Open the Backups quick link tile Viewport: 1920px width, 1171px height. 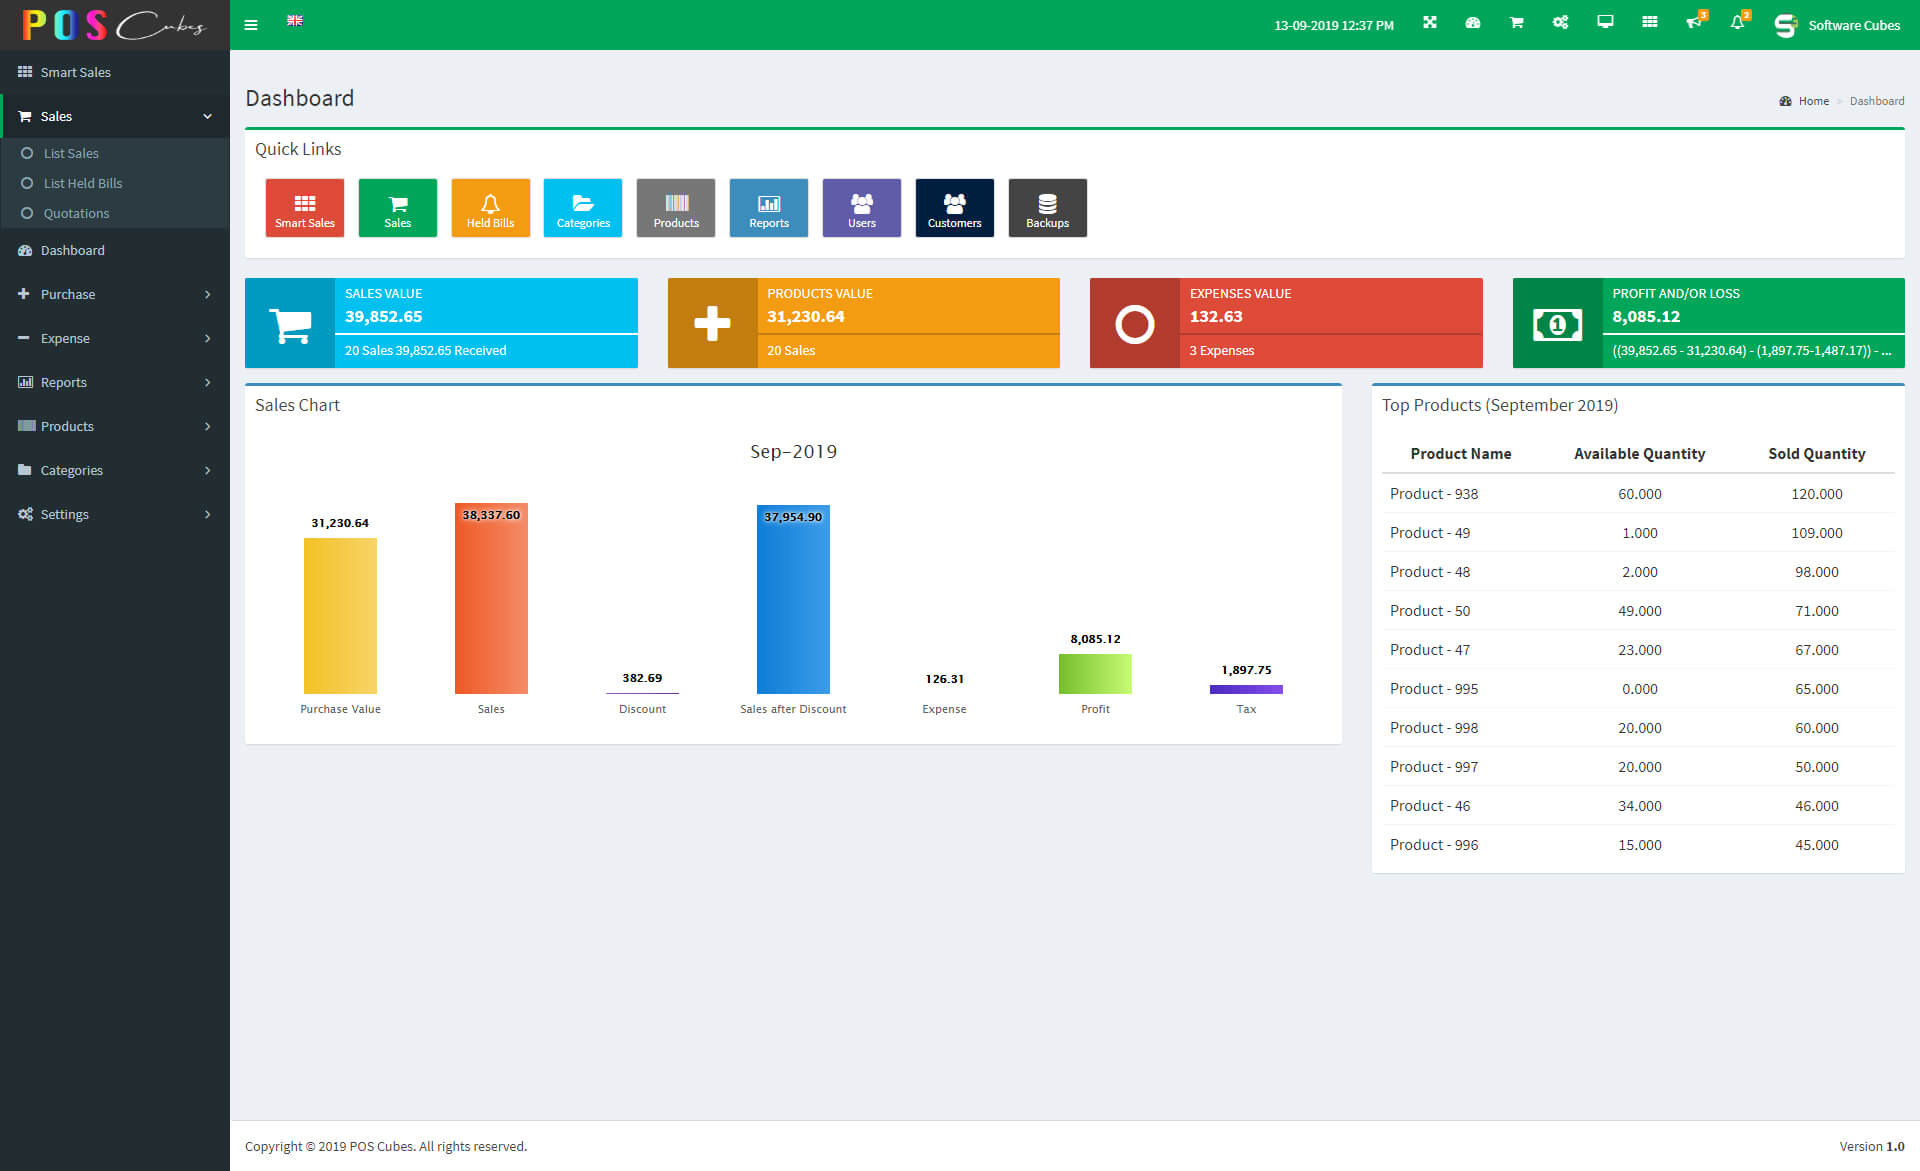tap(1047, 208)
